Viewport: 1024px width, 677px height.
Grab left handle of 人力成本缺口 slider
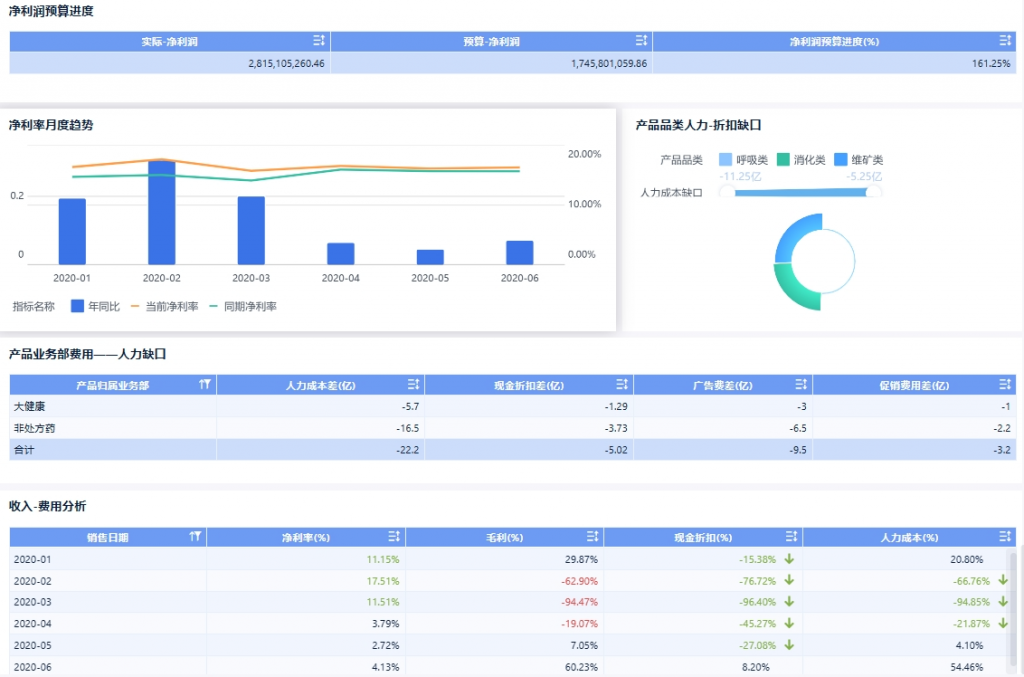[x=727, y=192]
